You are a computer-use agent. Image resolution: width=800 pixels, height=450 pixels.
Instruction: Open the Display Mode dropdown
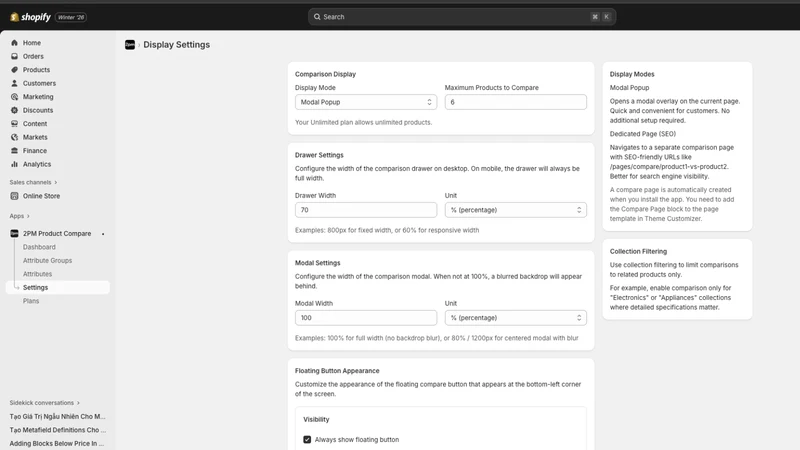coord(366,102)
